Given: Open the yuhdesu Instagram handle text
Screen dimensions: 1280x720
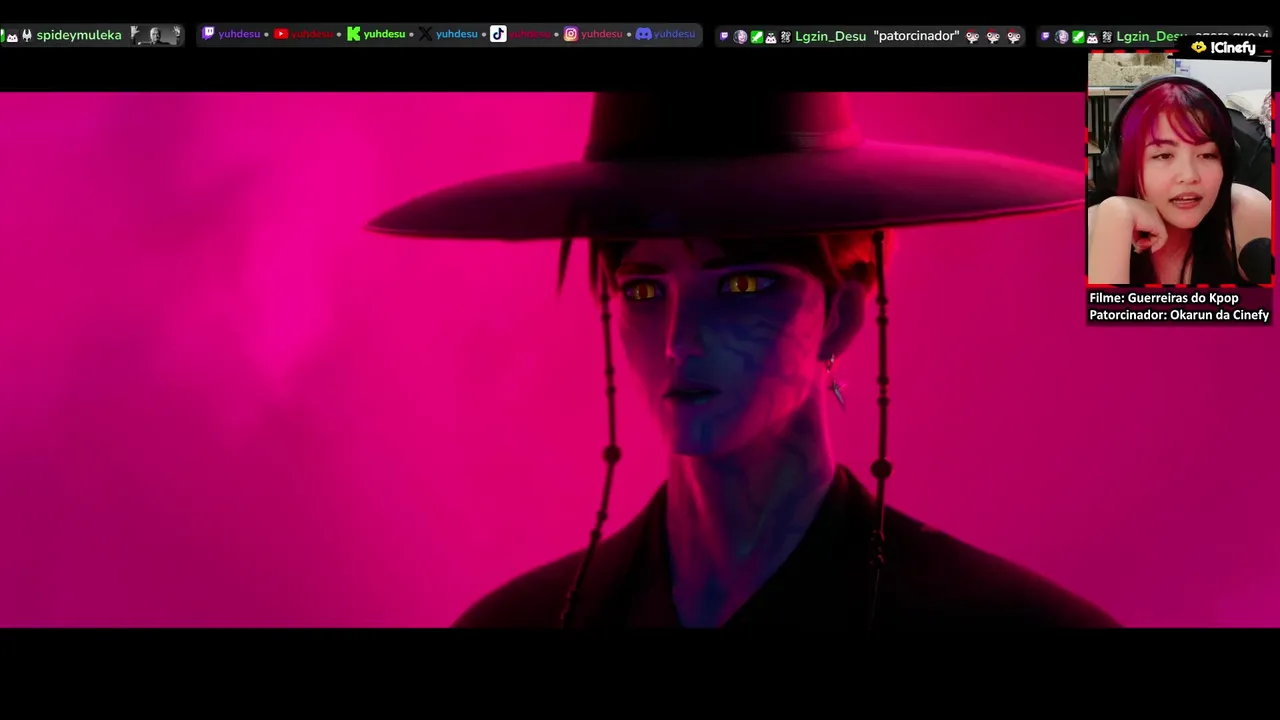Looking at the screenshot, I should click(x=602, y=34).
